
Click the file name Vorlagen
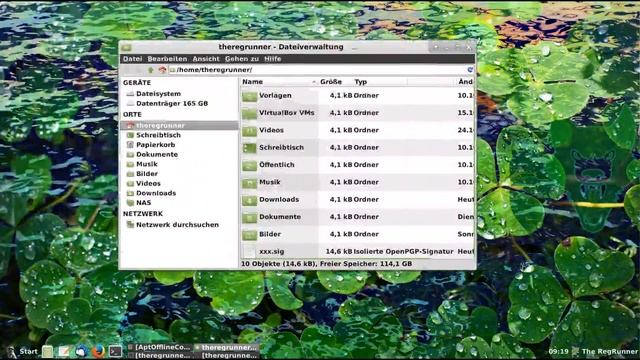click(x=275, y=95)
